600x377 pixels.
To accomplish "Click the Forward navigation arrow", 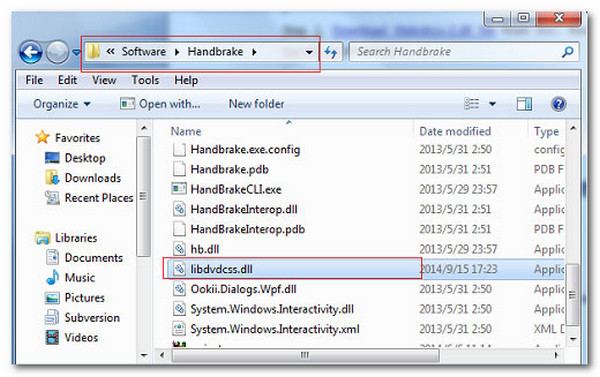I will pyautogui.click(x=57, y=52).
